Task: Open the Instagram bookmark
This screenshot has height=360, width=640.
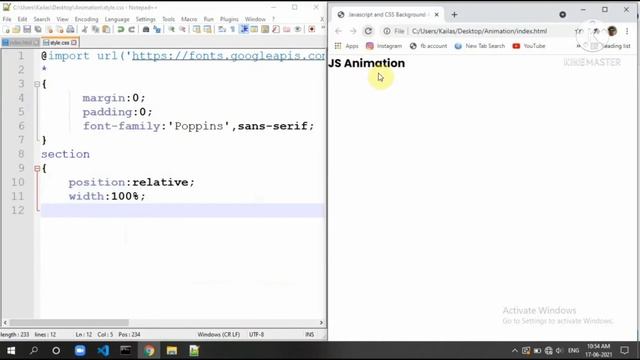Action: point(384,46)
